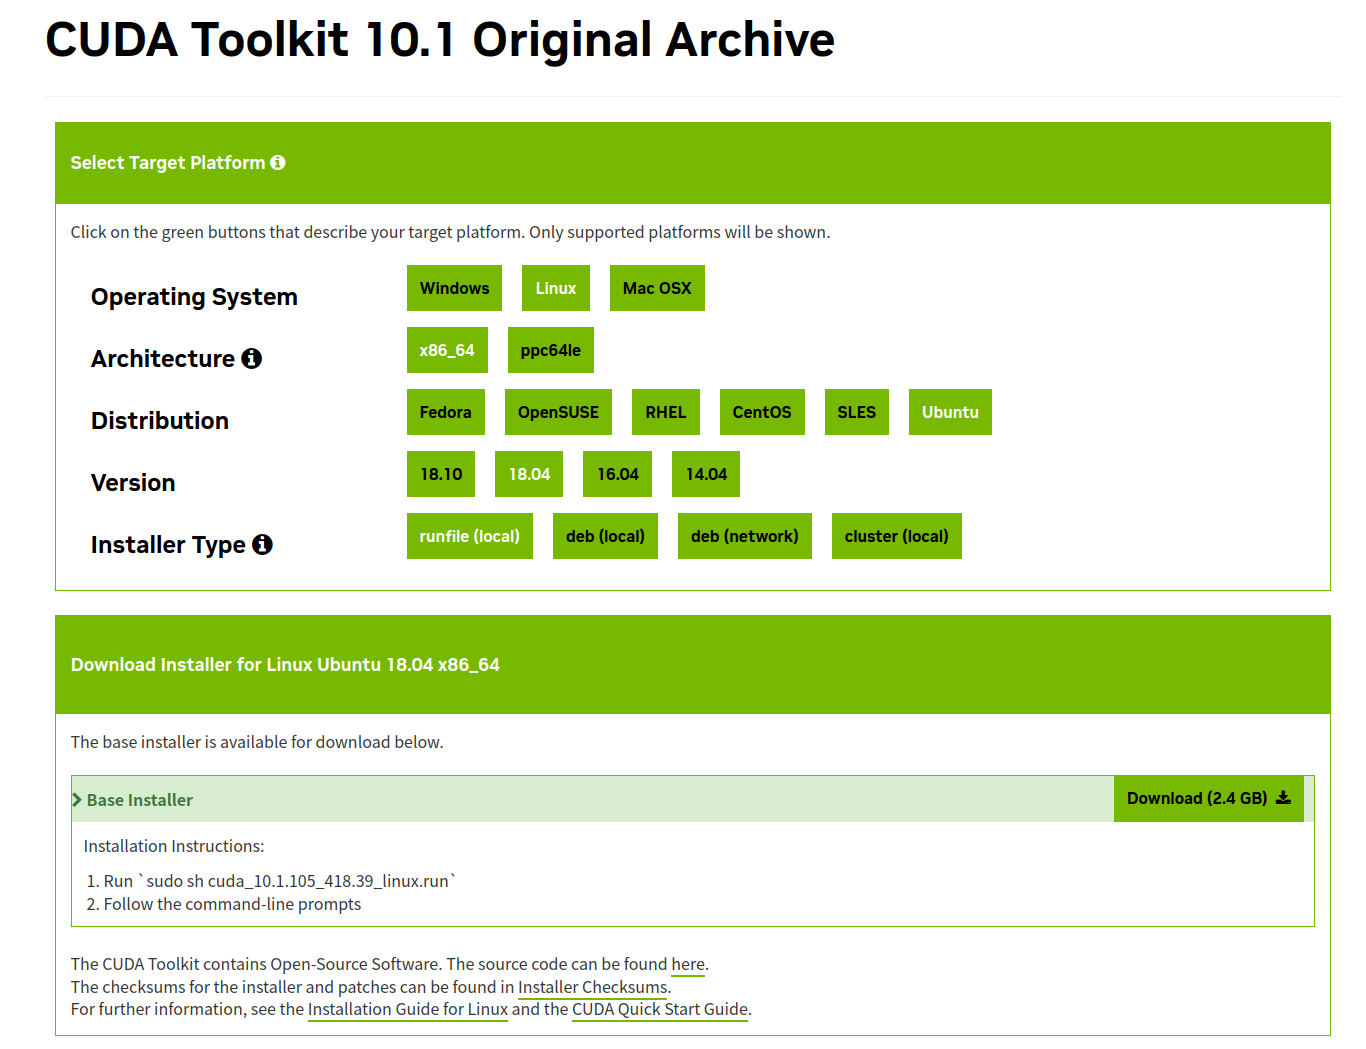Select RHEL distribution

[x=666, y=412]
